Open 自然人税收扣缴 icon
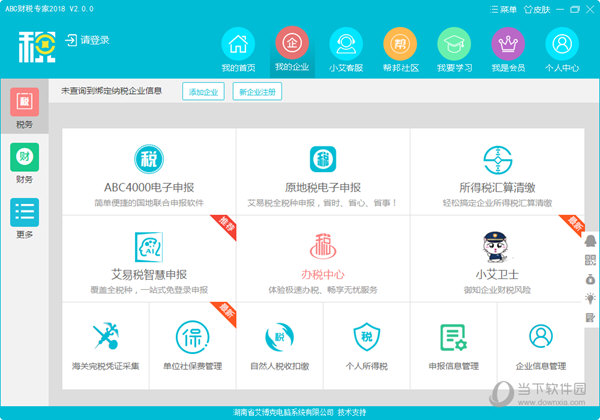This screenshot has width=600, height=420. pyautogui.click(x=280, y=337)
